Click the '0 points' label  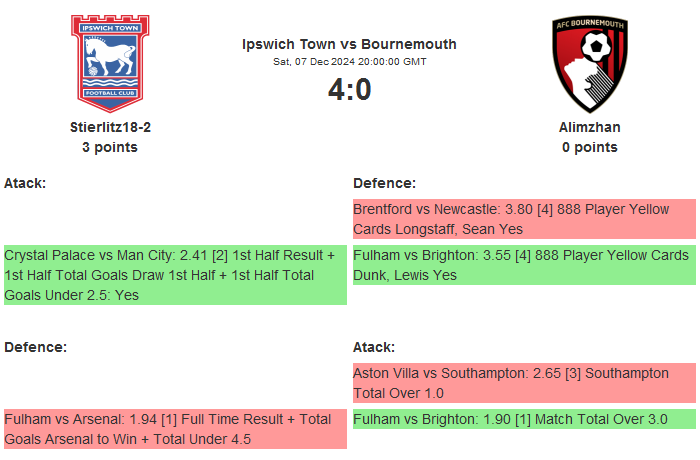pyautogui.click(x=589, y=147)
